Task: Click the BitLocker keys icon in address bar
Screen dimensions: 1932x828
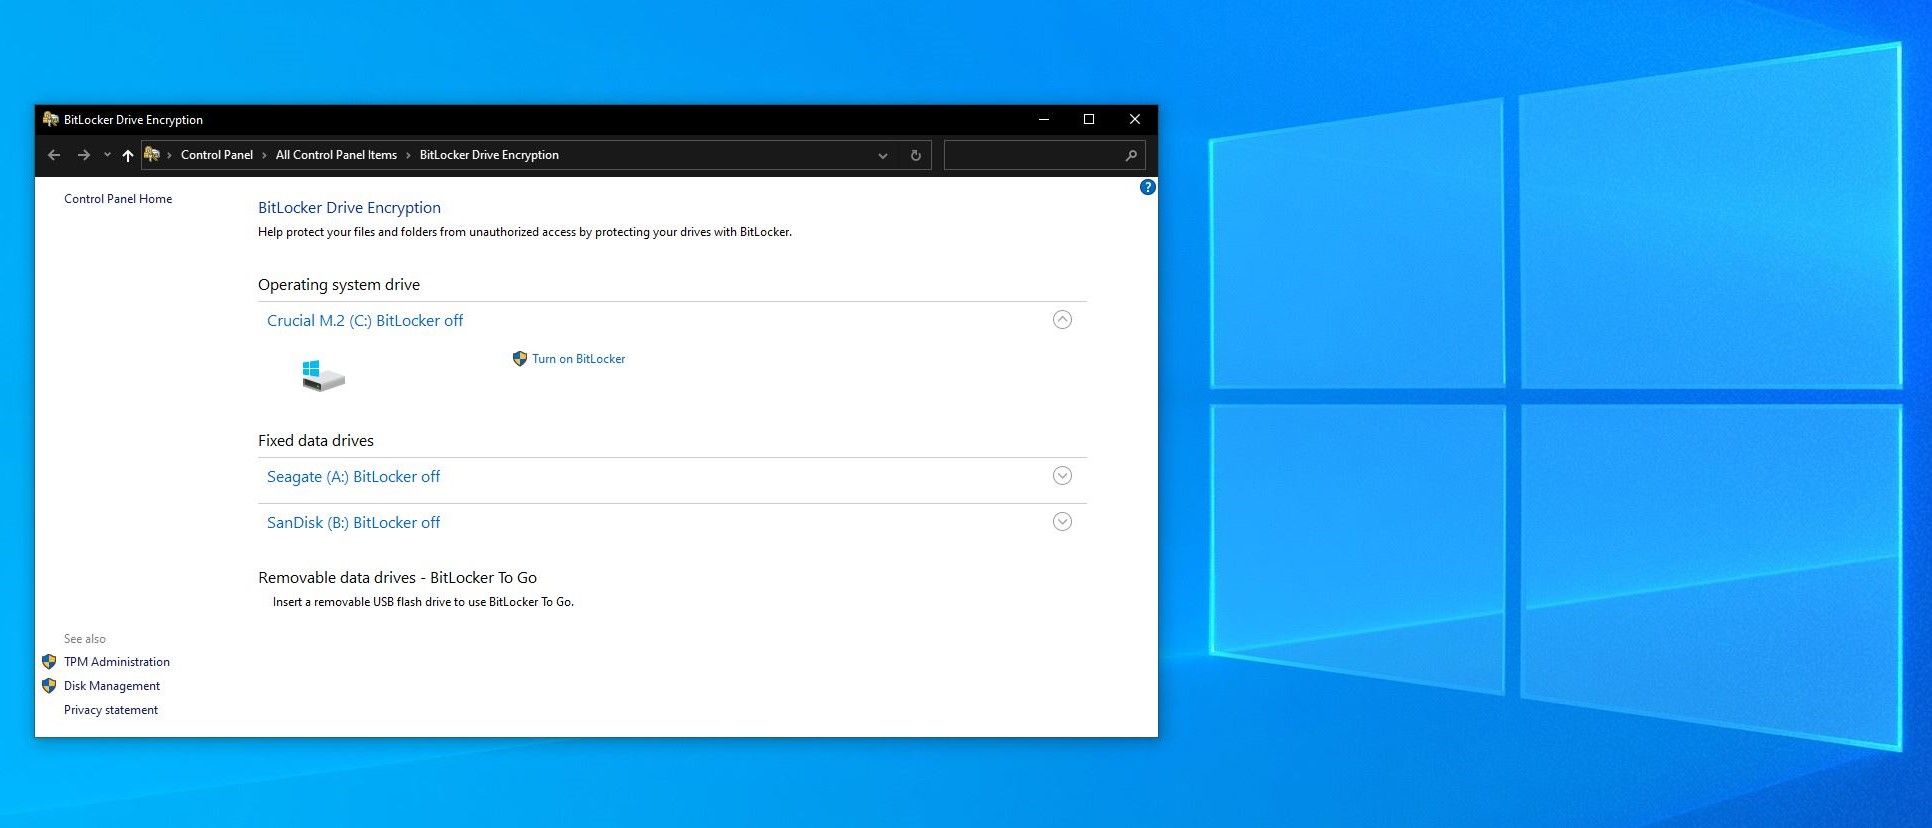Action: [x=152, y=154]
